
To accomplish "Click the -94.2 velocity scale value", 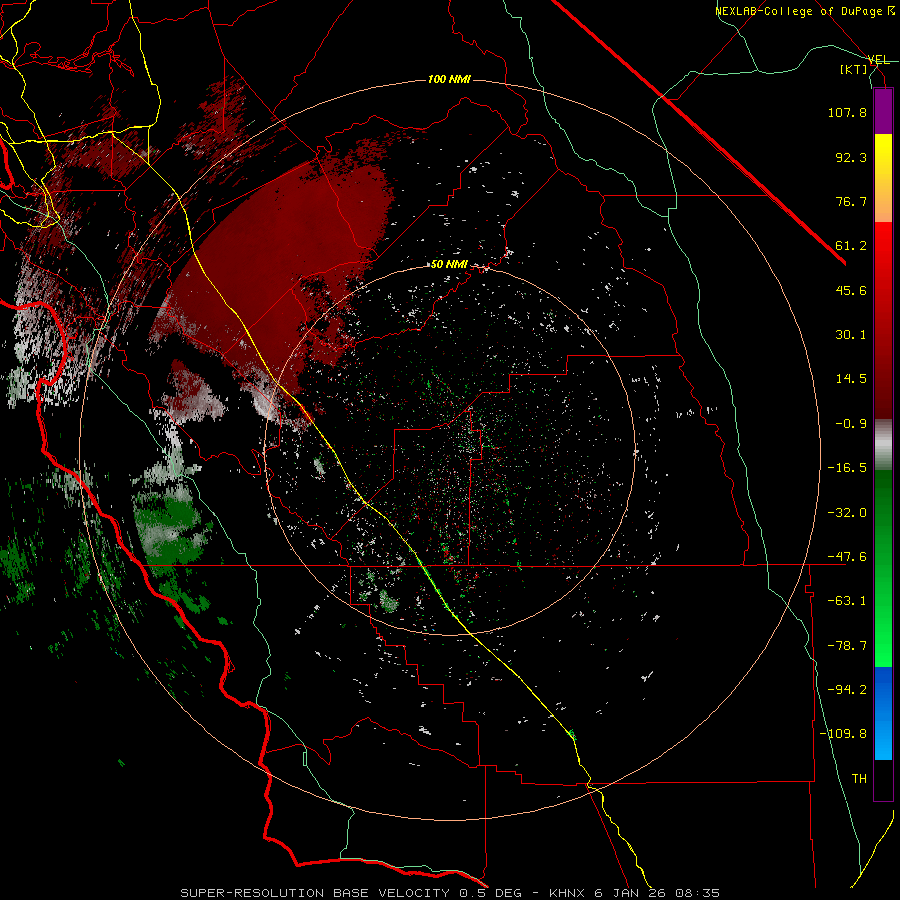I will (x=847, y=690).
